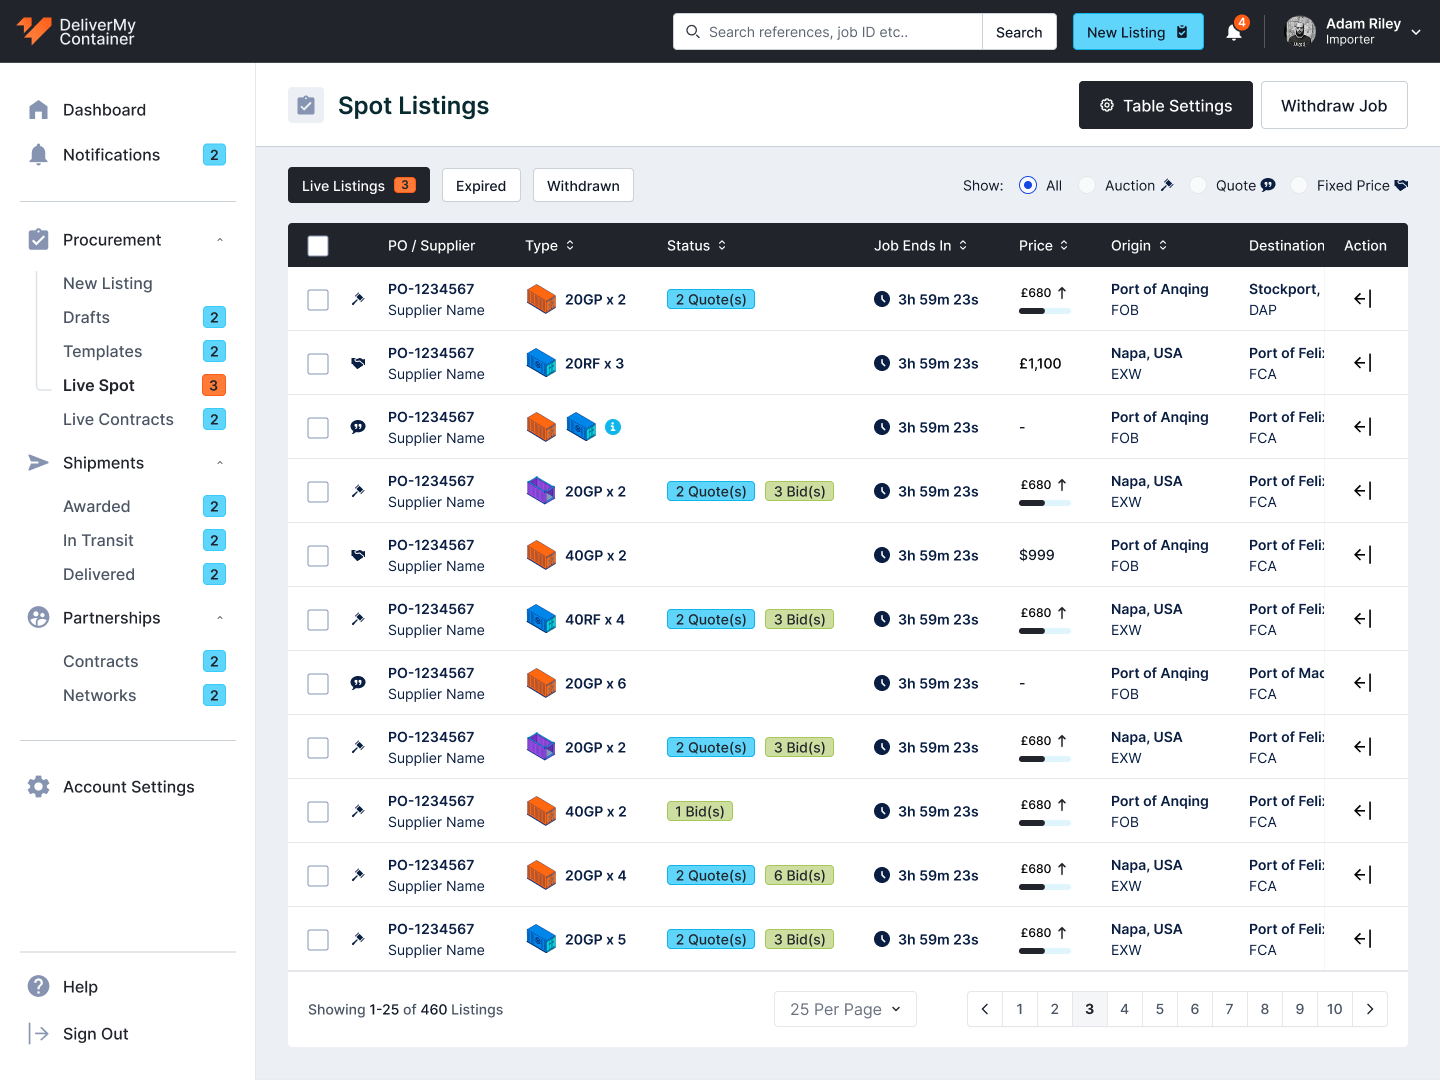Switch to the Expired tab

[481, 185]
